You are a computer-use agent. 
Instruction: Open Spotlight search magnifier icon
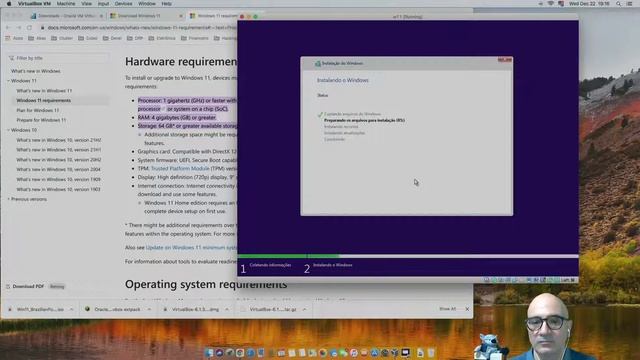619,4
